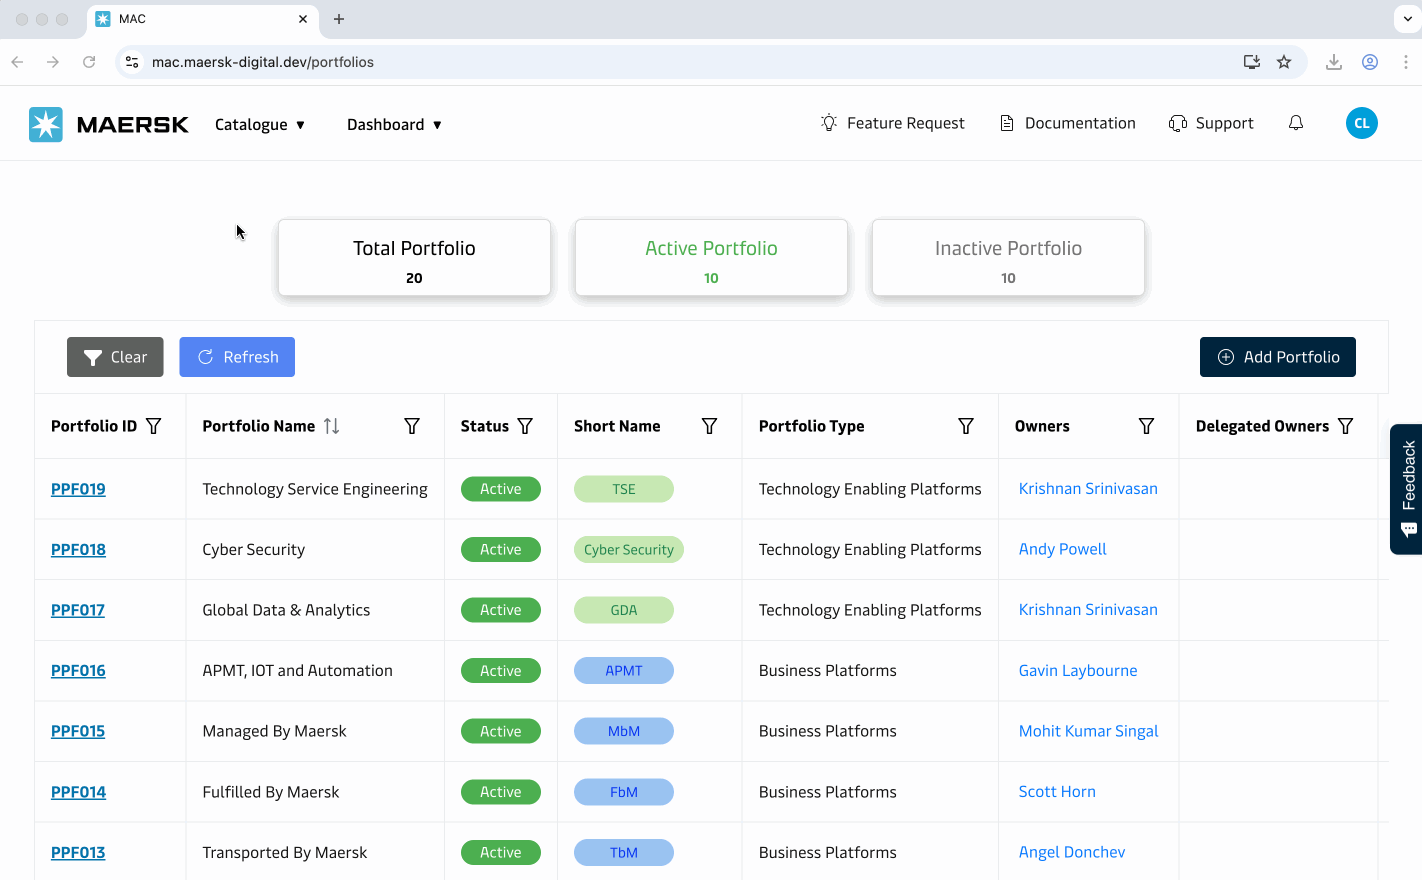Viewport: 1422px width, 880px height.
Task: Click FbM short name badge
Action: [624, 792]
